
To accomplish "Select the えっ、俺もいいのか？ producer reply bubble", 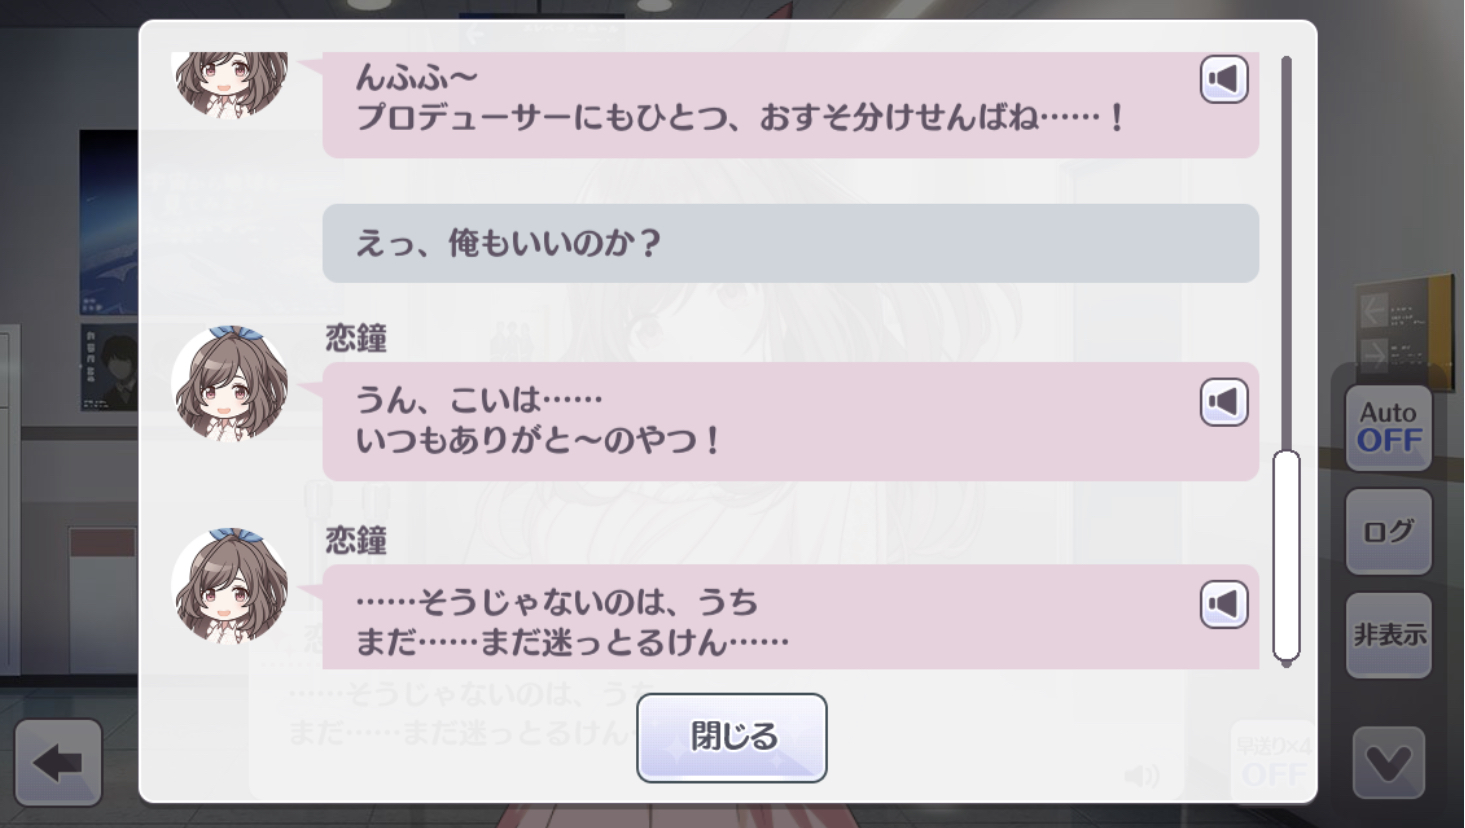I will click(x=790, y=243).
